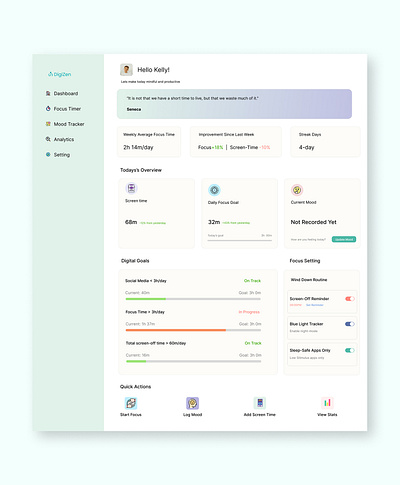Click the "Improvement Since Last Week" heading
Viewport: 400px width, 485px height.
(226, 135)
